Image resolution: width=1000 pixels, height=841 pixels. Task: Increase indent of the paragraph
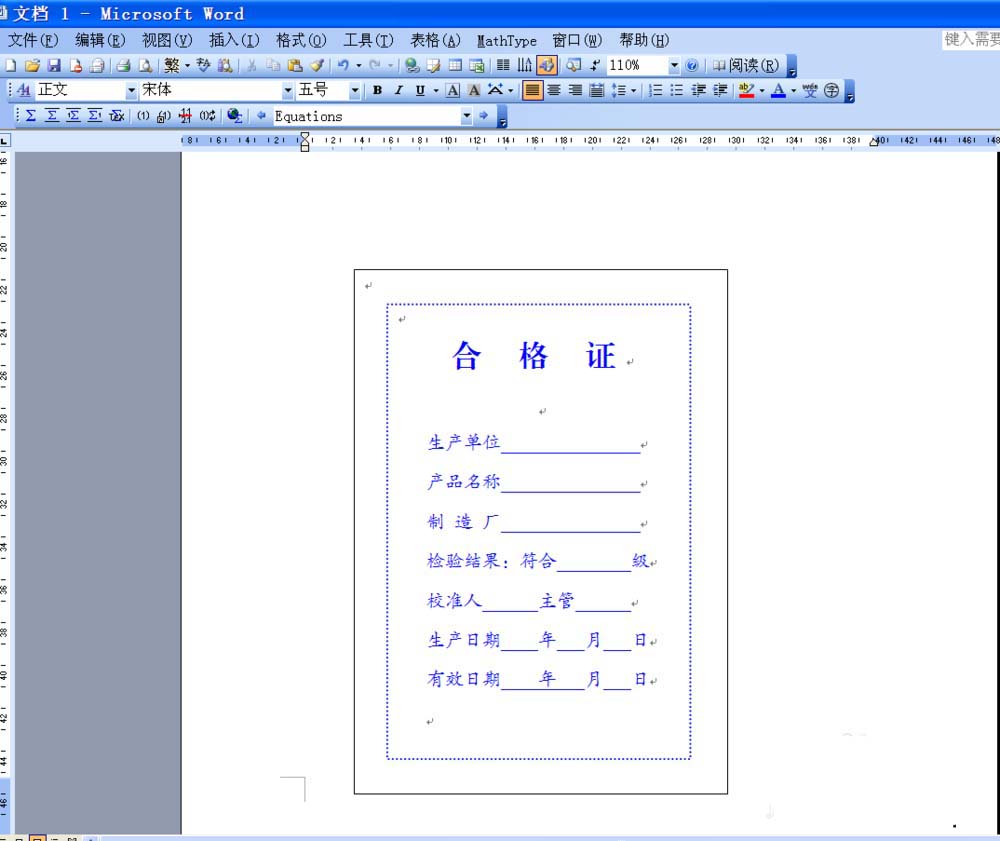coord(720,91)
